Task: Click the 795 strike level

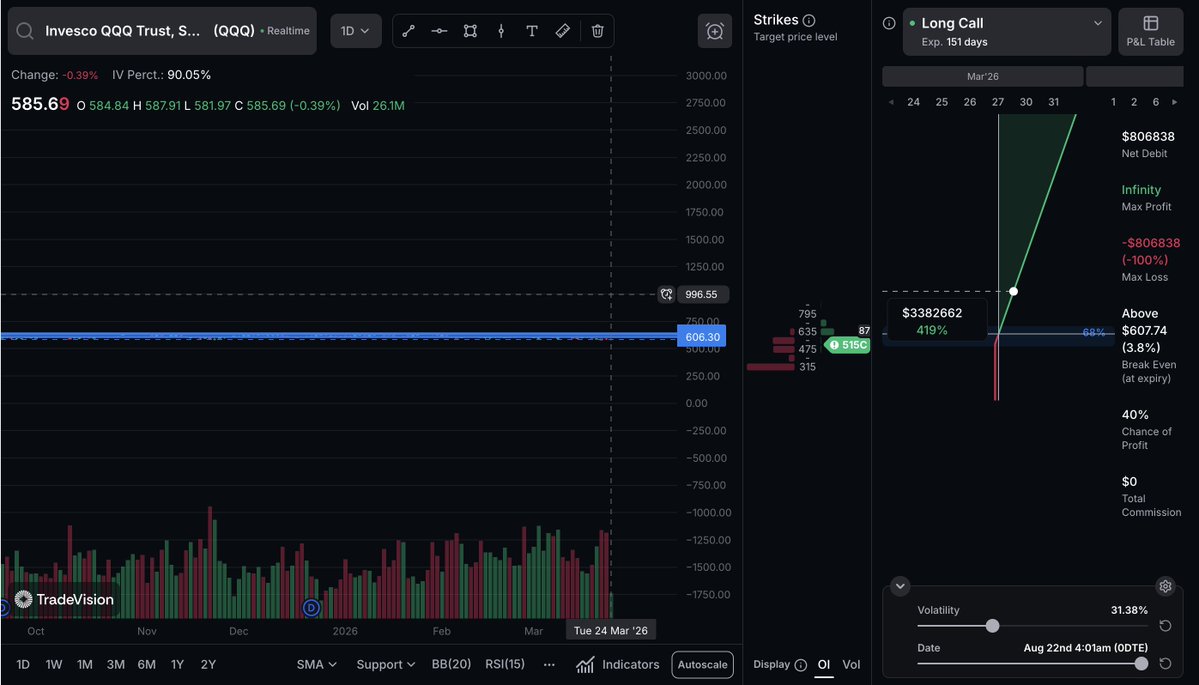Action: [x=807, y=314]
